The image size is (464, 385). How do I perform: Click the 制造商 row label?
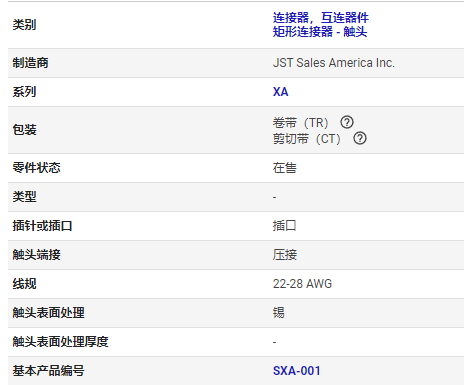pos(30,63)
